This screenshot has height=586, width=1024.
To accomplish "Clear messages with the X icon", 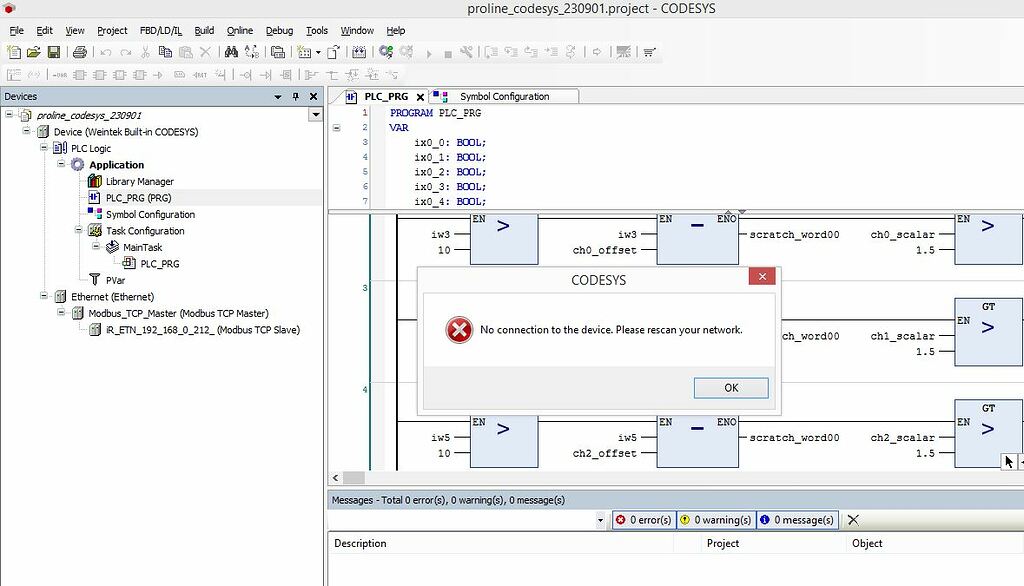I will [x=853, y=520].
